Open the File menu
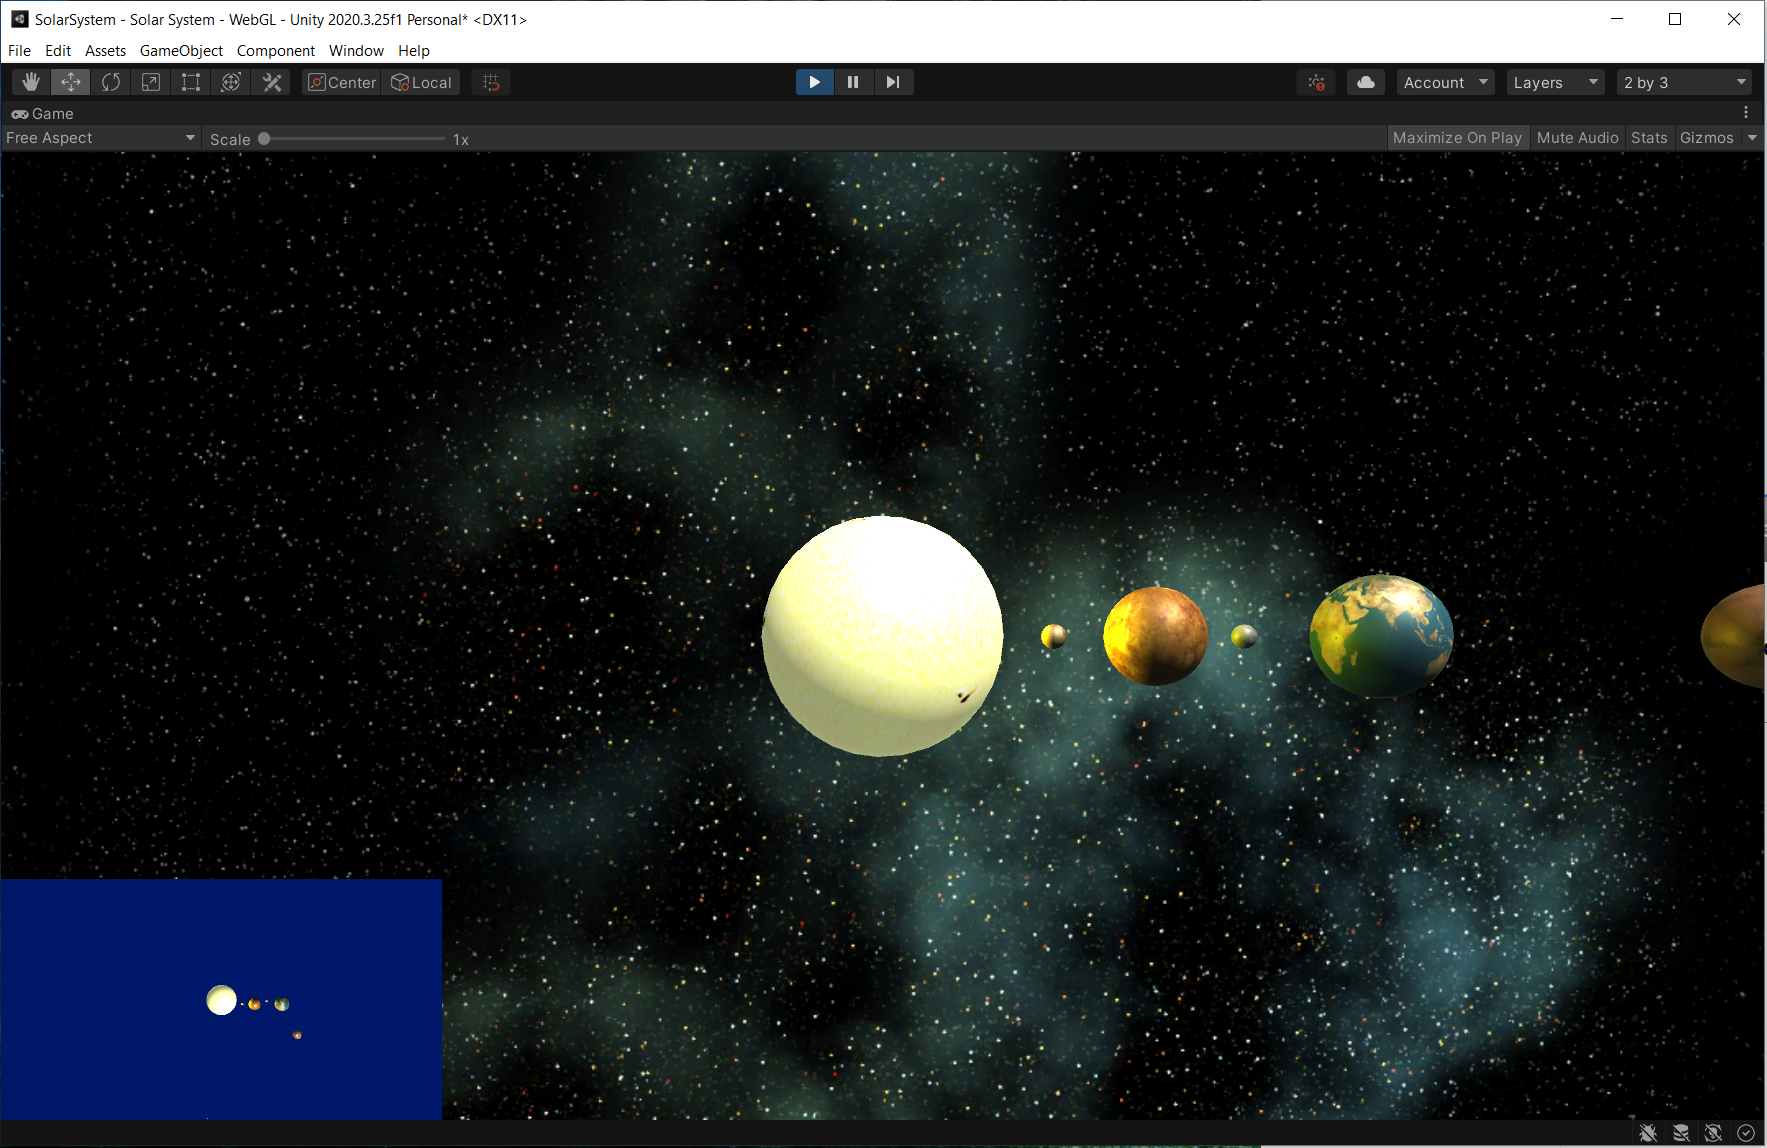The image size is (1767, 1148). [x=19, y=50]
